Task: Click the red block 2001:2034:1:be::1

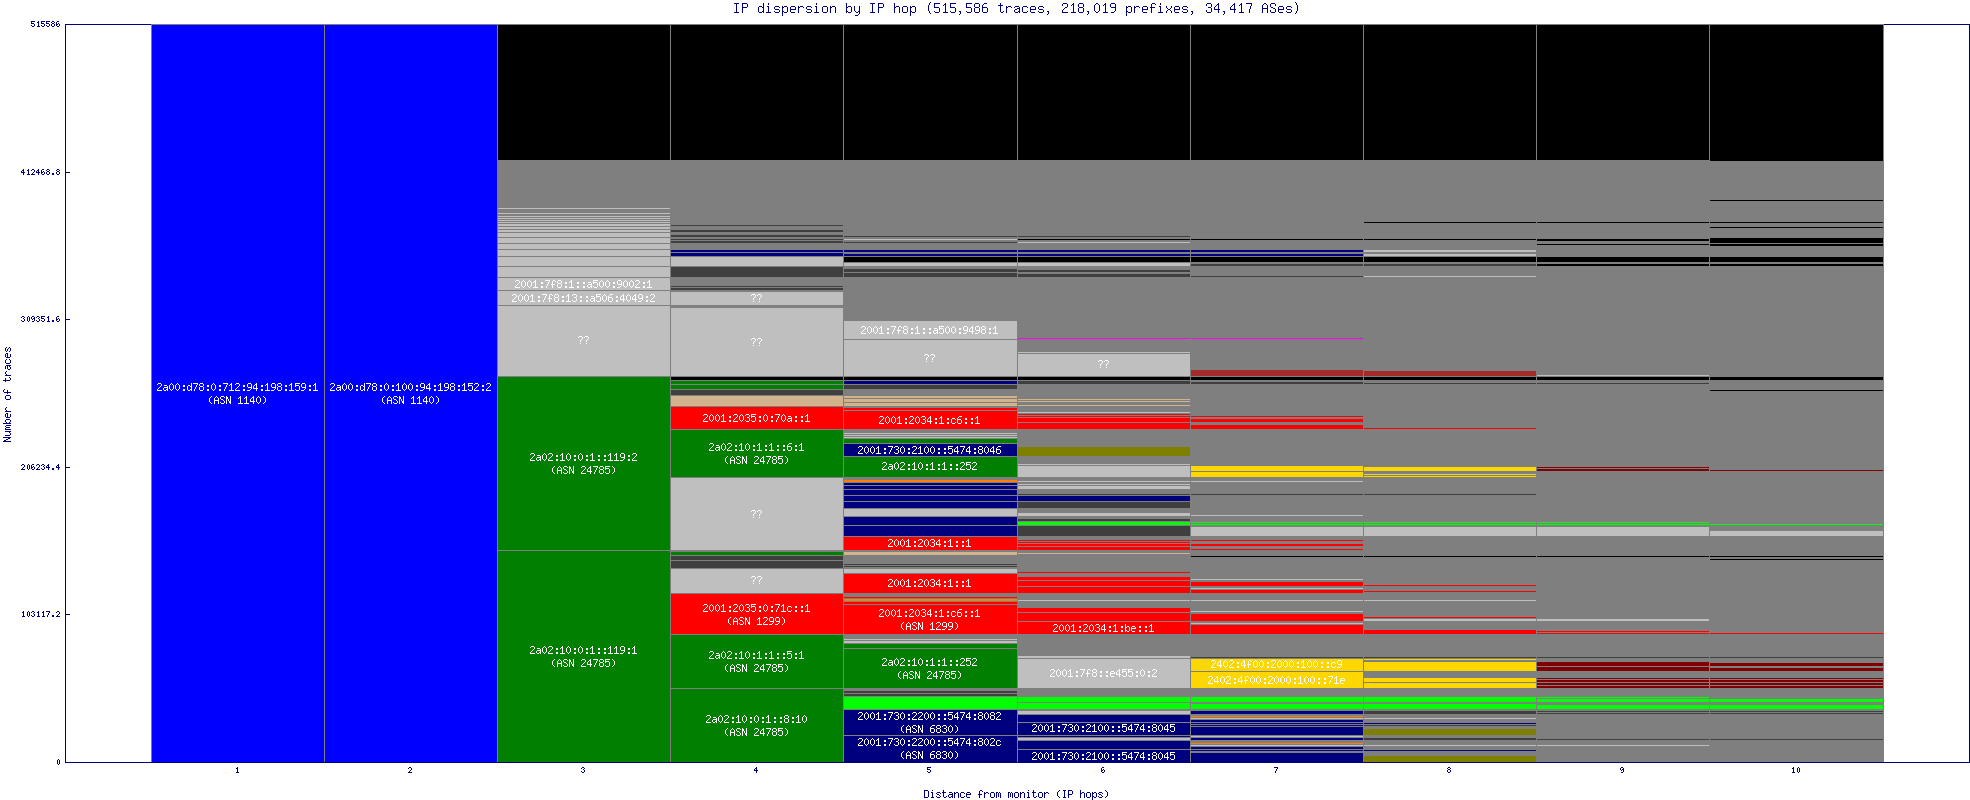Action: point(1104,628)
